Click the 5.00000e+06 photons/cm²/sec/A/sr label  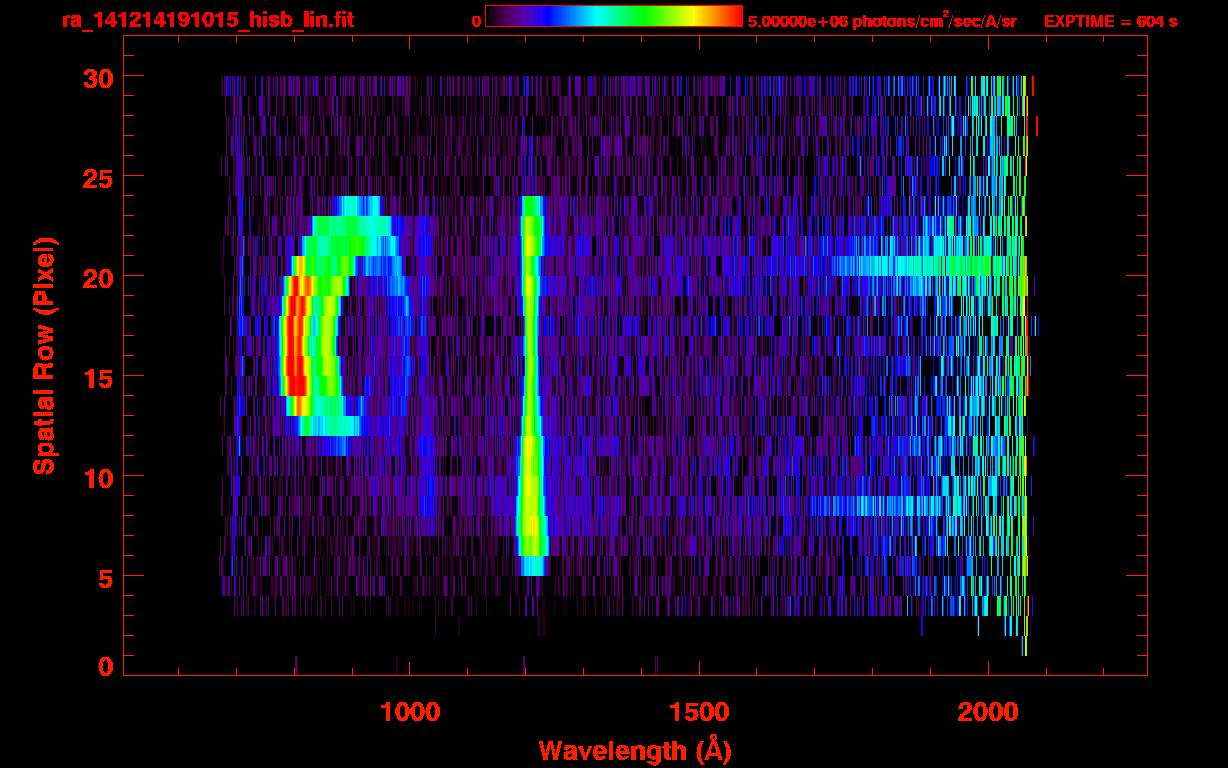882,21
